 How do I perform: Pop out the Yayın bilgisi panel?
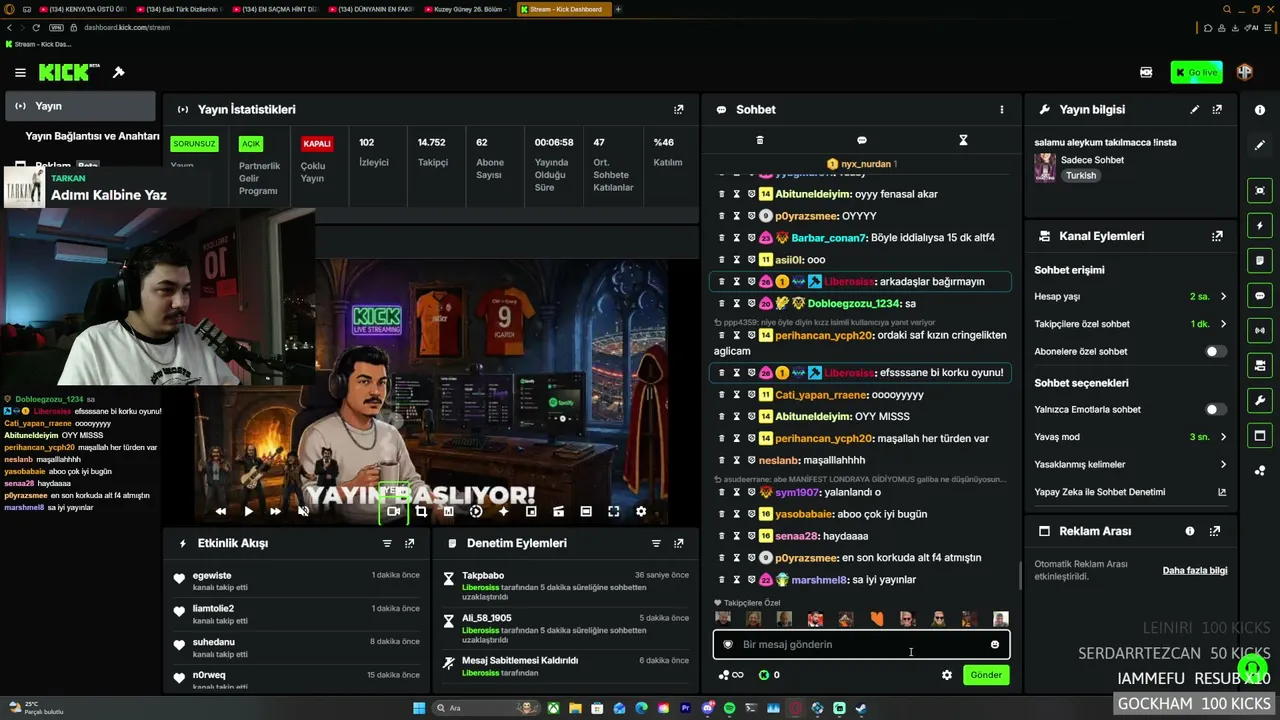[x=1217, y=109]
